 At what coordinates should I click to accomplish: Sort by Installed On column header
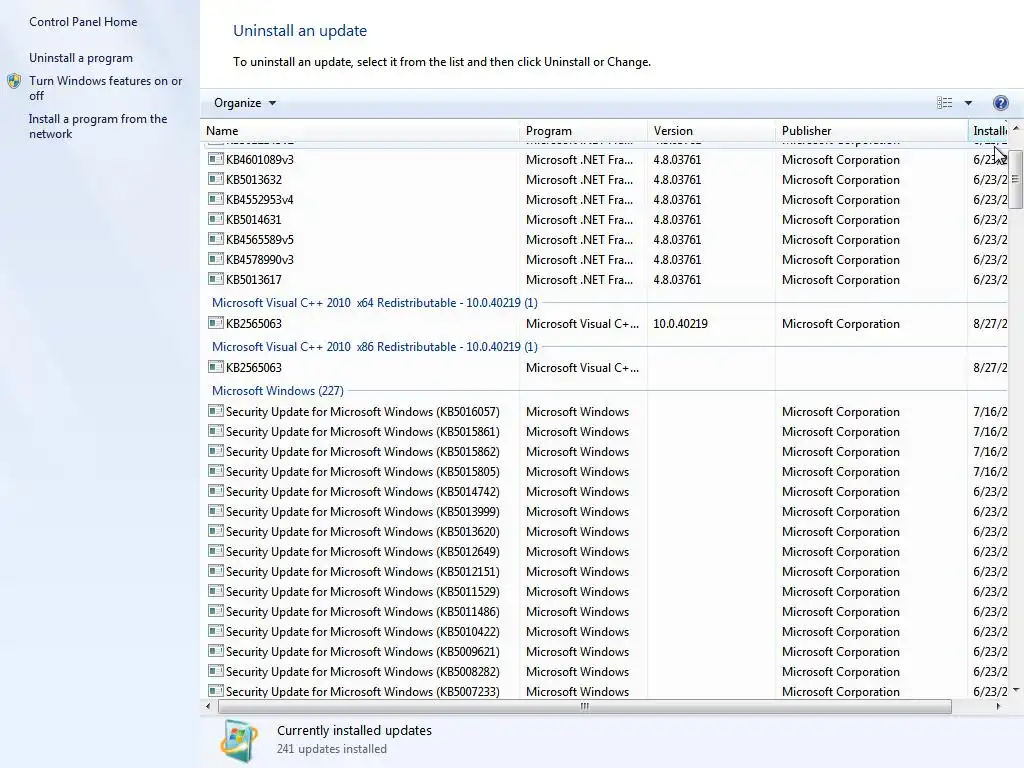click(988, 131)
